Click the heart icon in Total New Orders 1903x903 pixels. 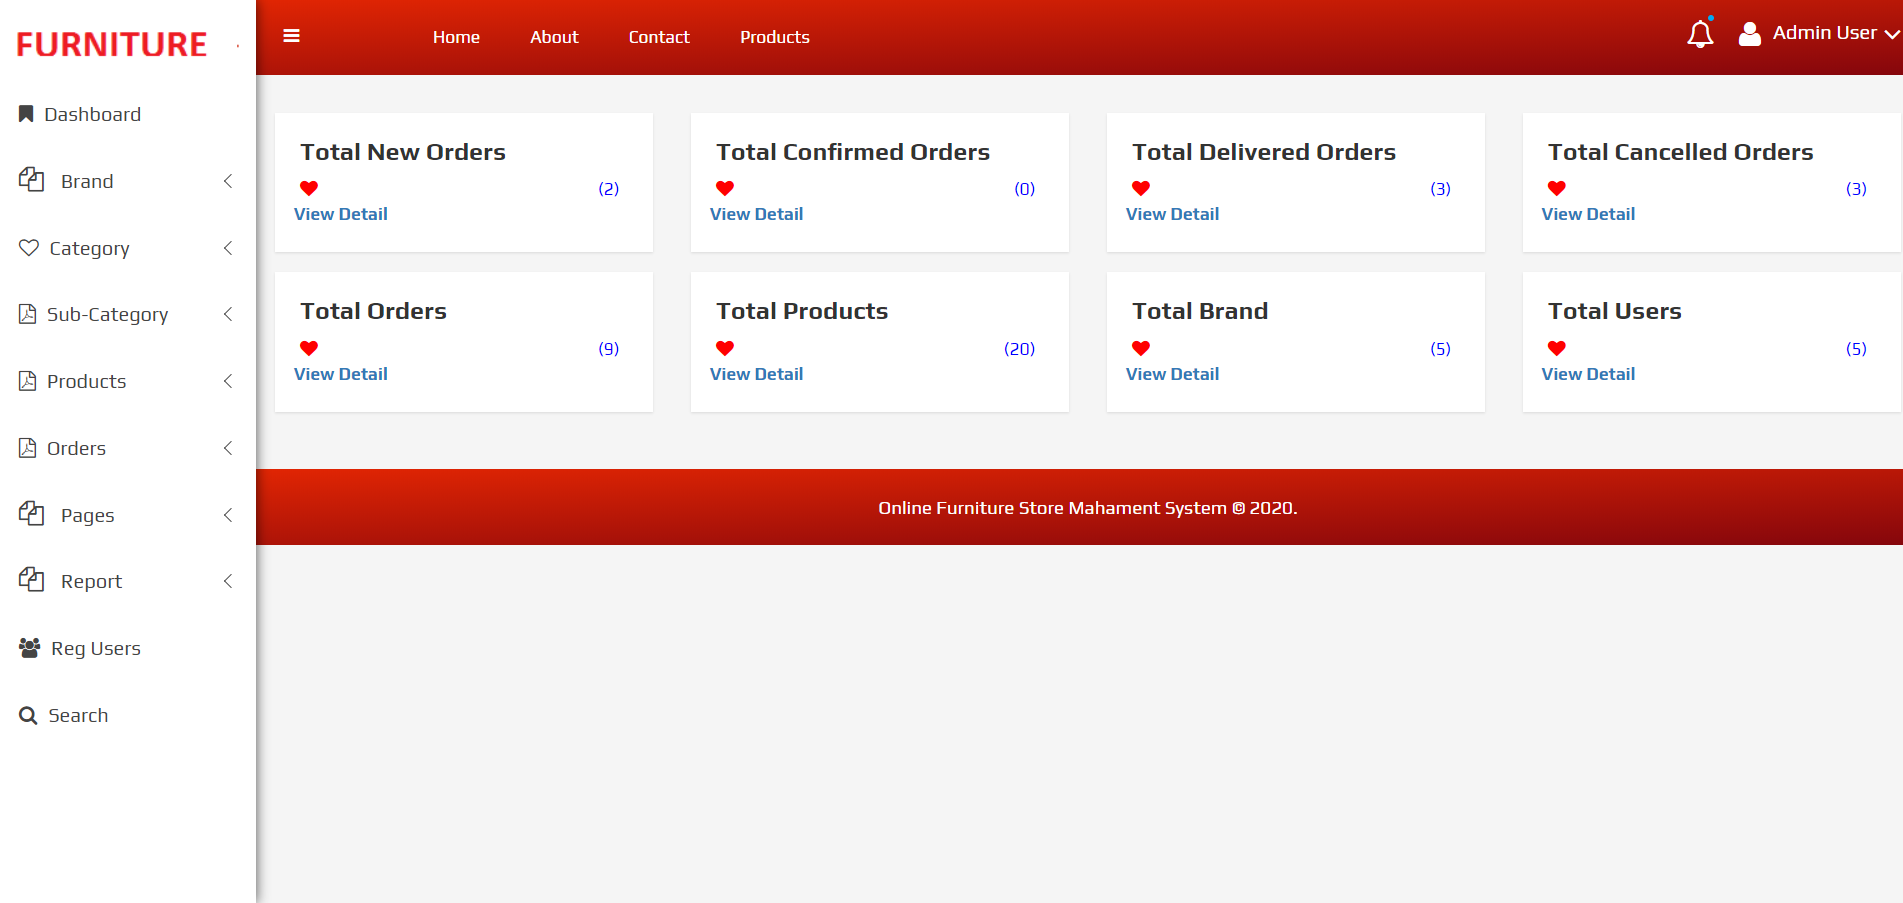(309, 188)
